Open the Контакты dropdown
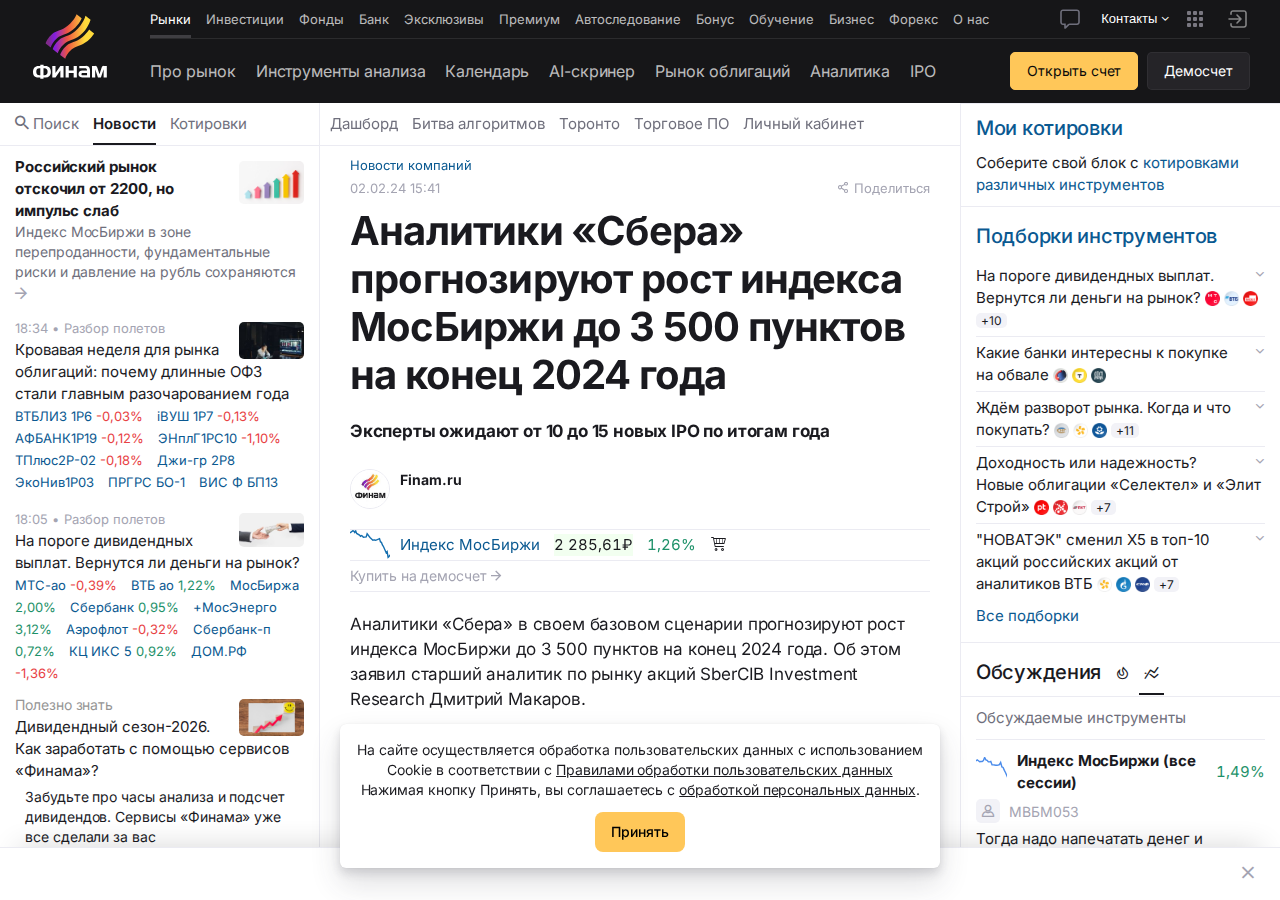Viewport: 1280px width, 900px height. [1135, 19]
